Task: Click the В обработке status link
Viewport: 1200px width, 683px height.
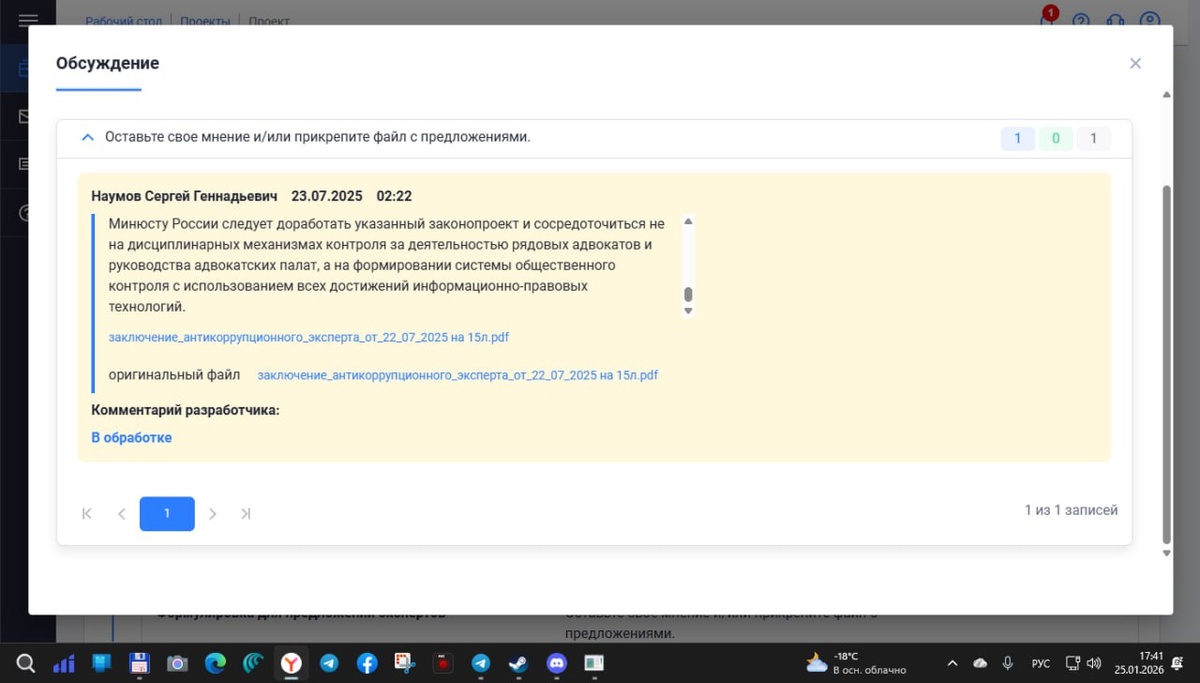Action: click(x=131, y=437)
